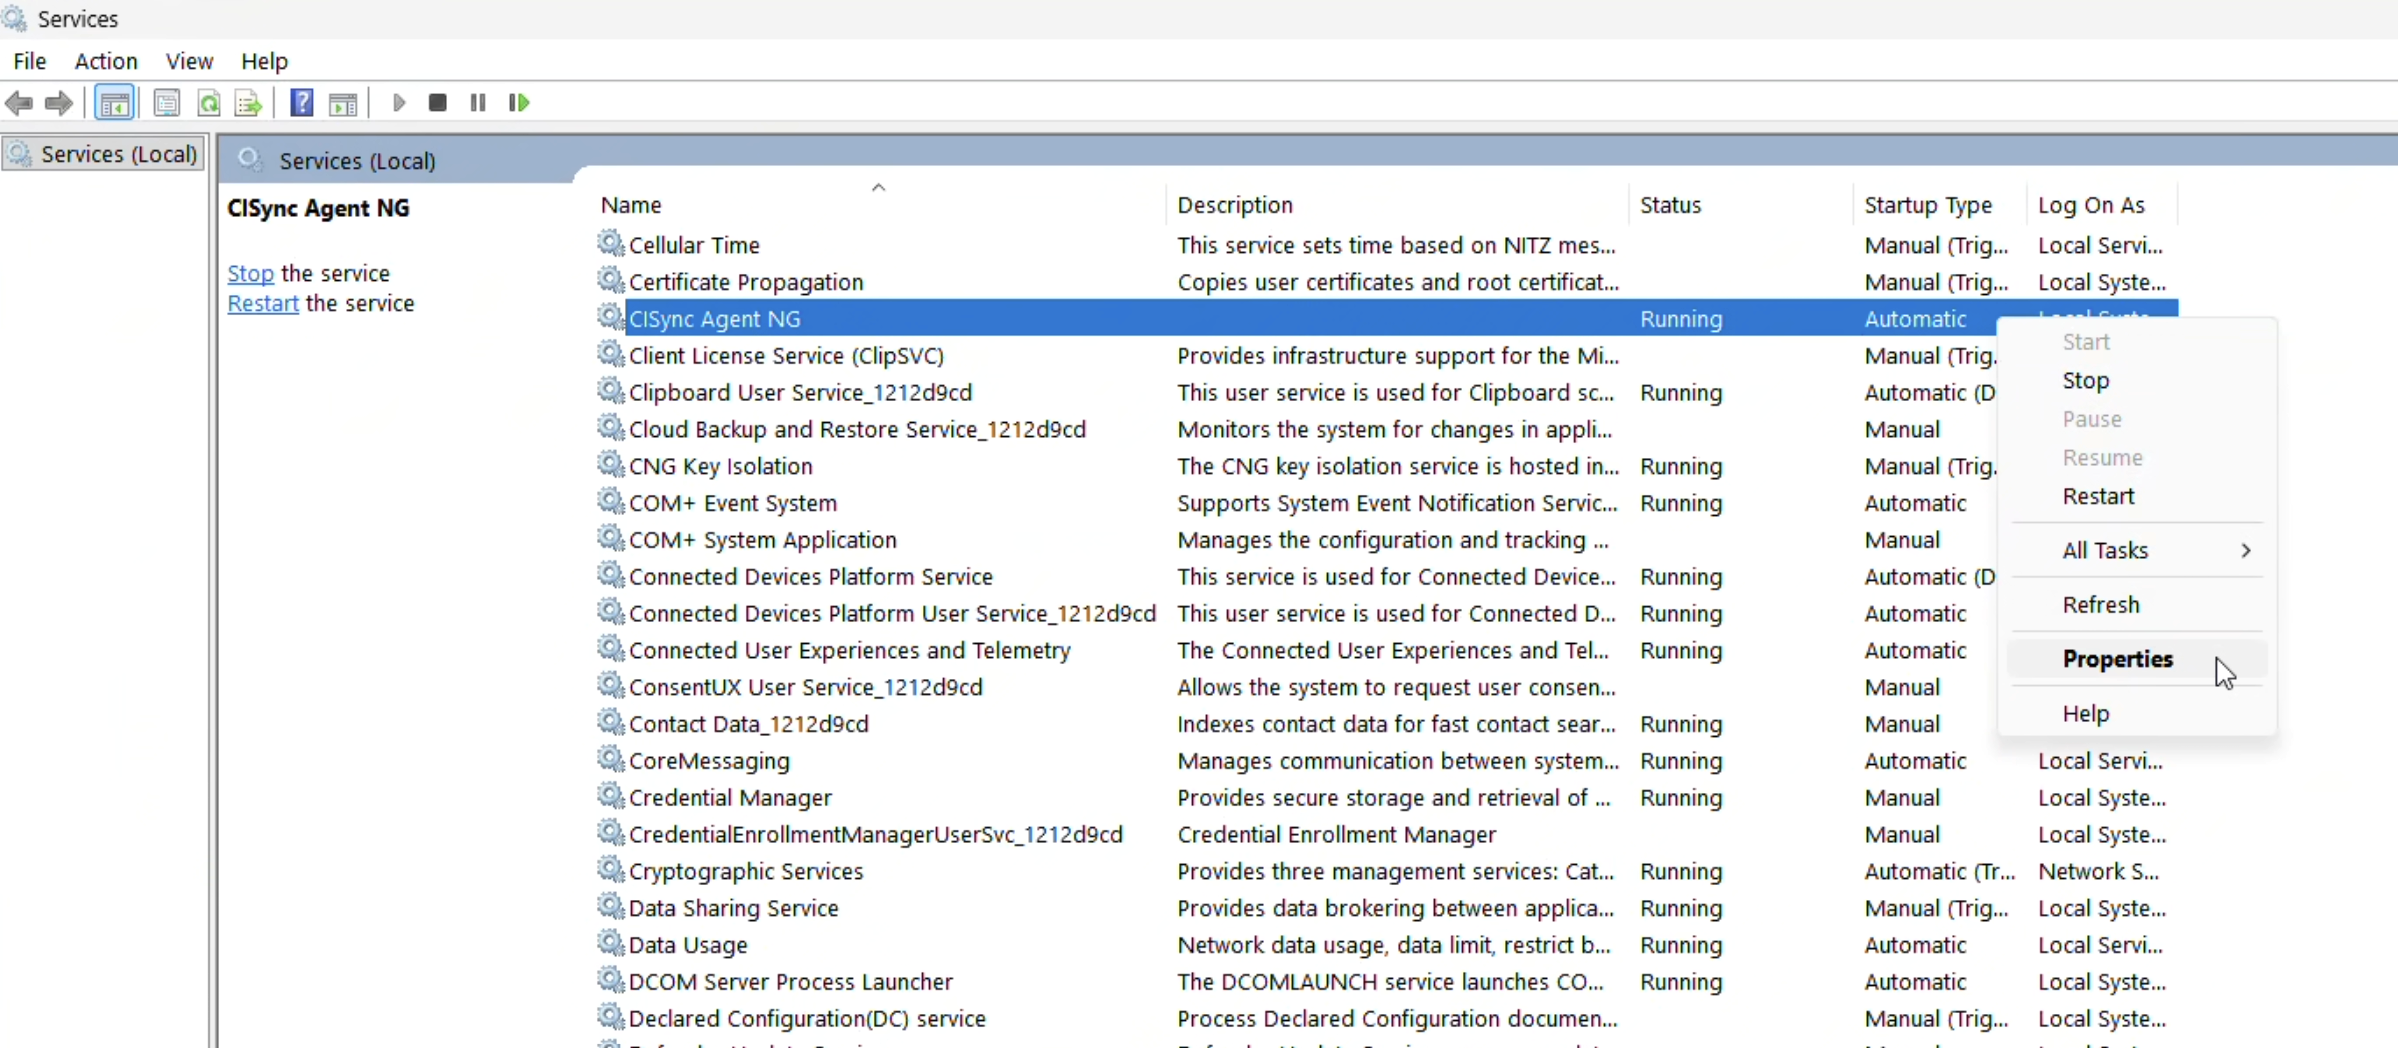Click the Stop Service square icon

437,103
